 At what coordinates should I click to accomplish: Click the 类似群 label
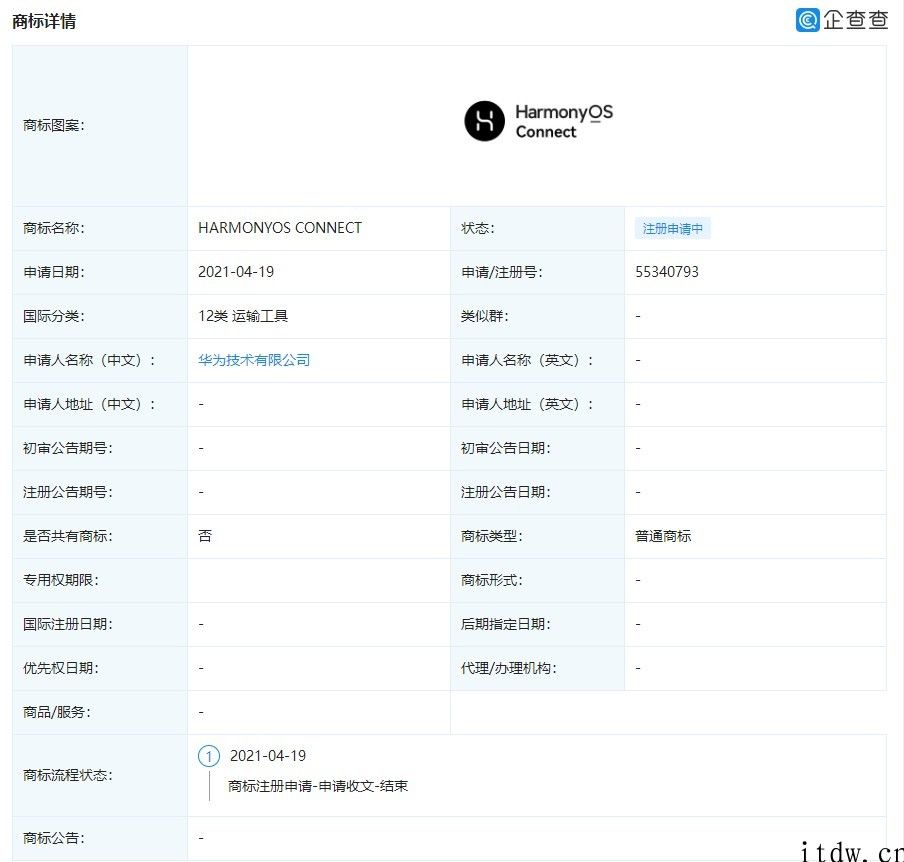[x=485, y=317]
